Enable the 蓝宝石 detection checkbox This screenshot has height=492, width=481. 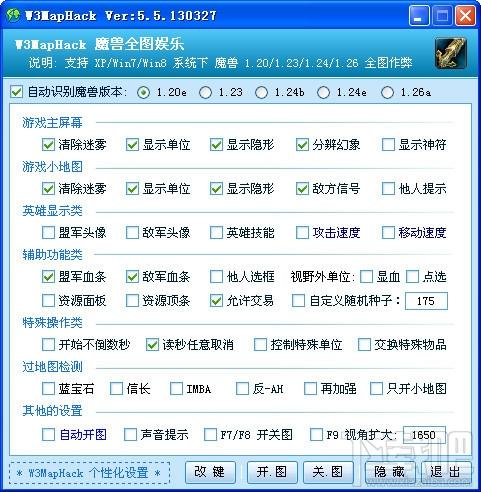point(48,389)
